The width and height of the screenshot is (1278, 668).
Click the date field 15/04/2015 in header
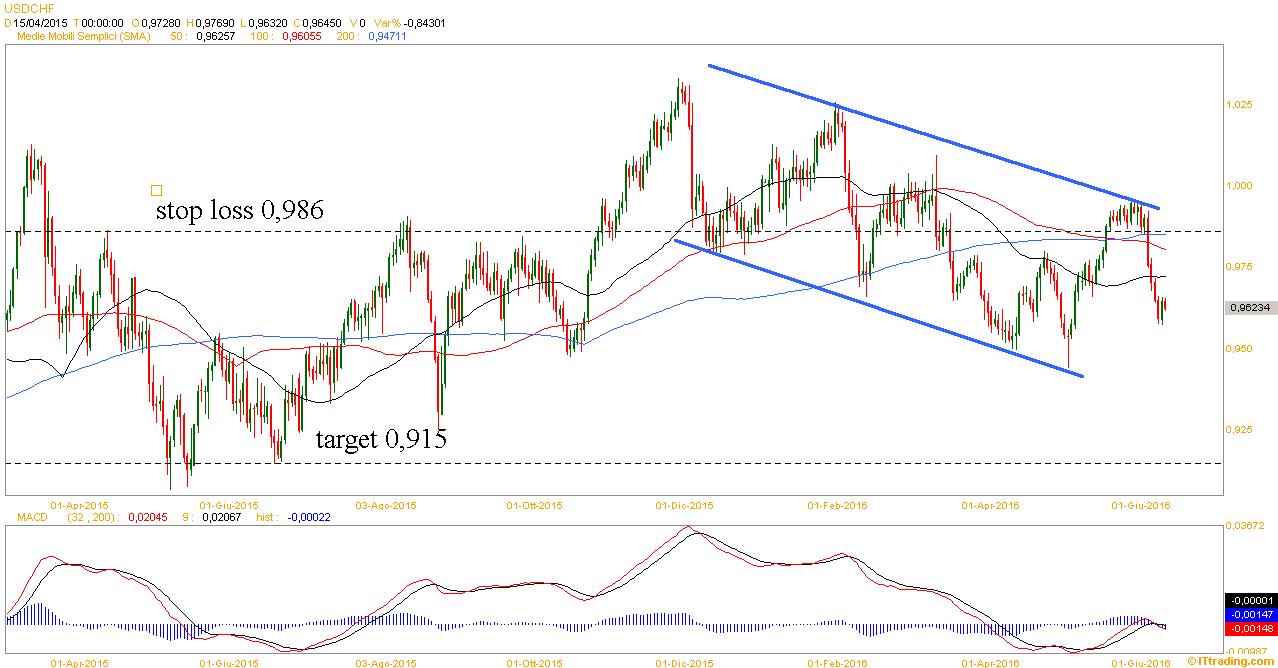tap(40, 22)
